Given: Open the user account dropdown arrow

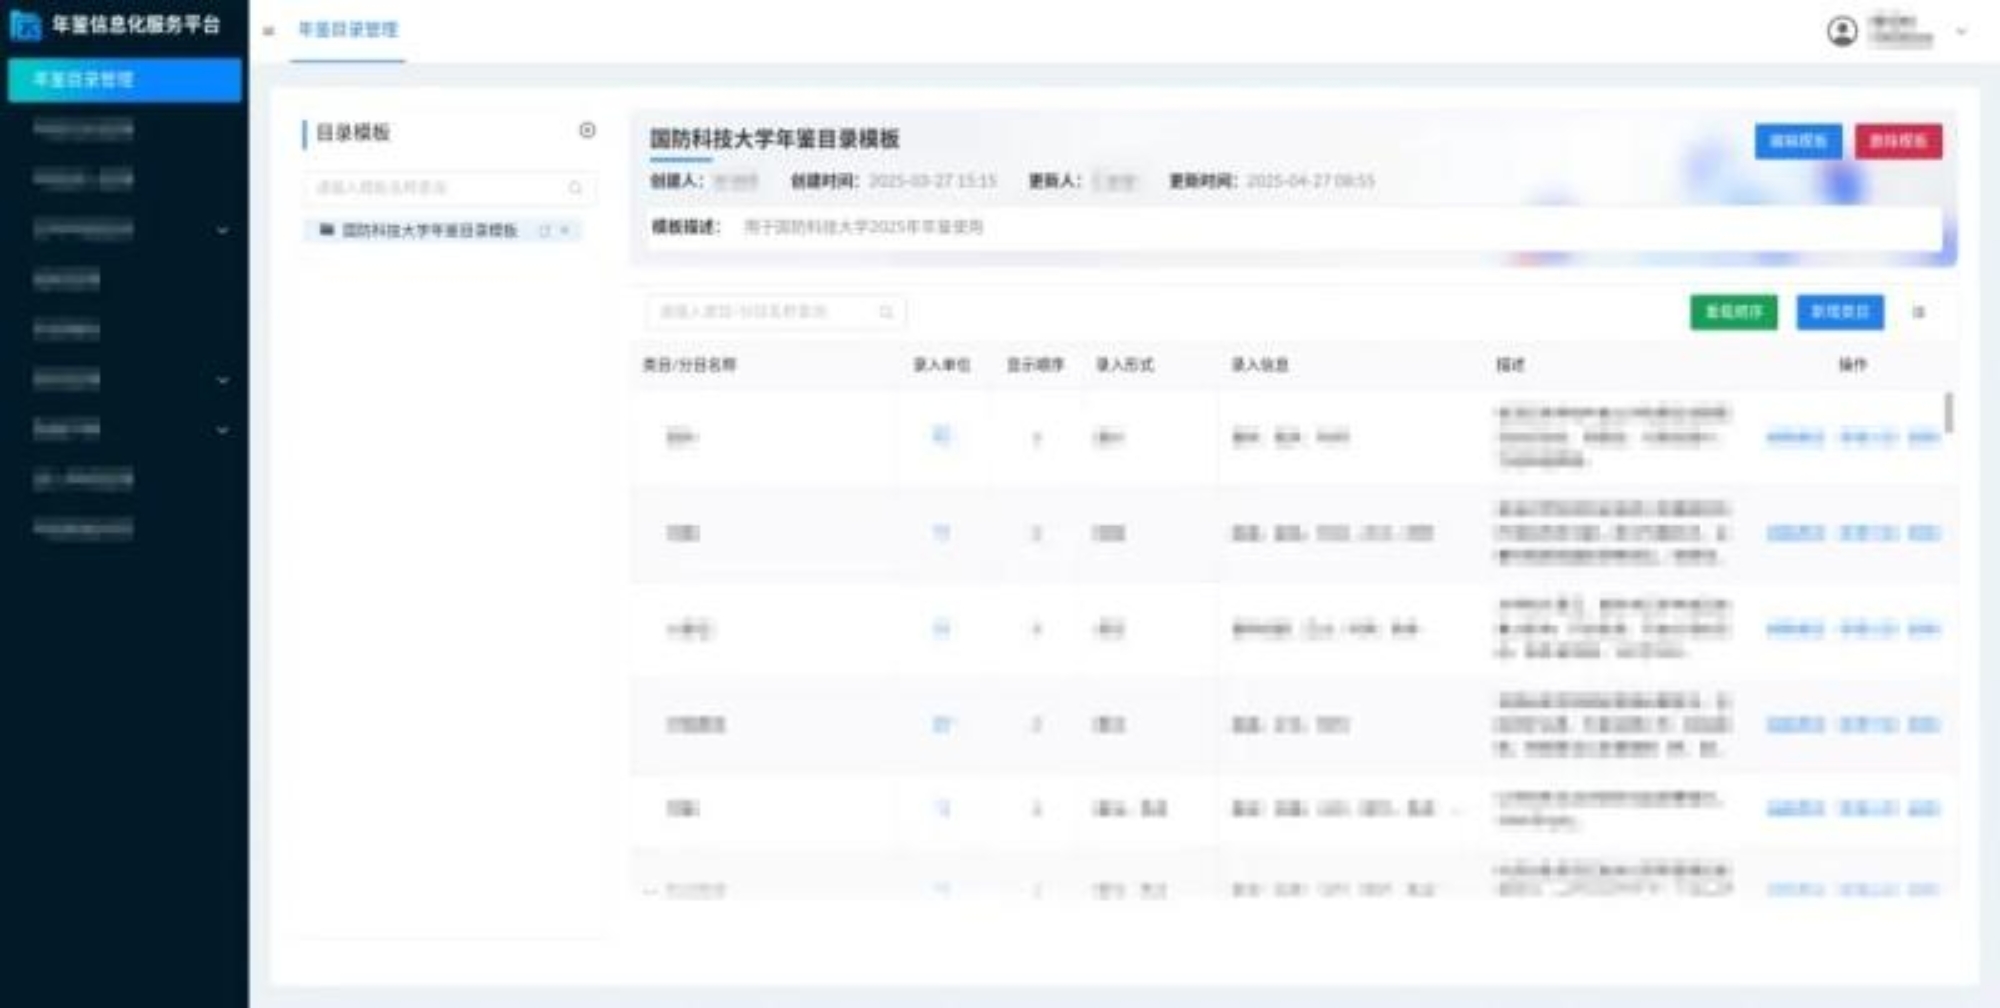Looking at the screenshot, I should point(1961,32).
